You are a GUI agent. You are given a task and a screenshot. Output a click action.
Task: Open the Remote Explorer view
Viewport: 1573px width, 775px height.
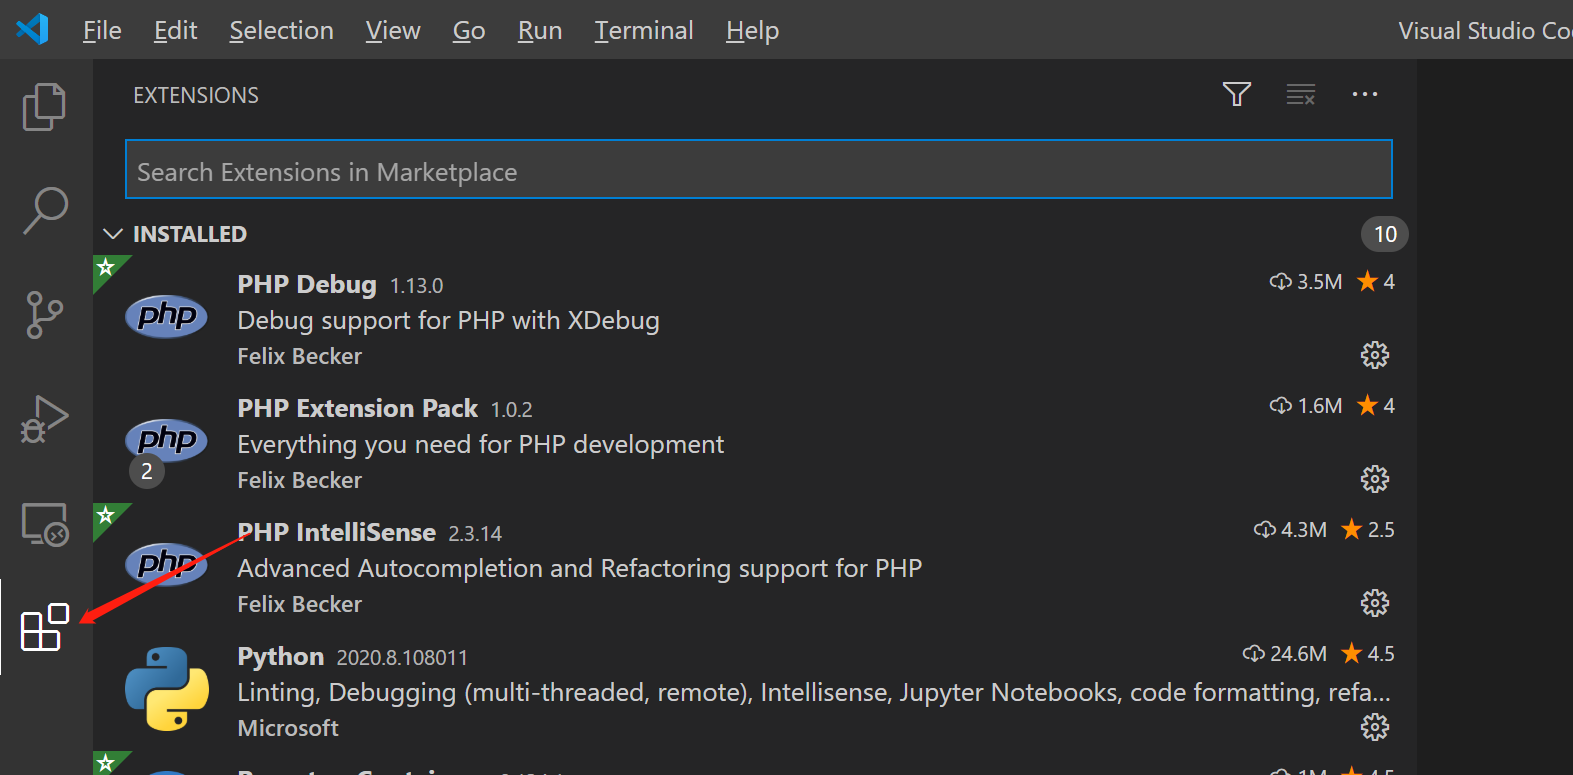45,524
